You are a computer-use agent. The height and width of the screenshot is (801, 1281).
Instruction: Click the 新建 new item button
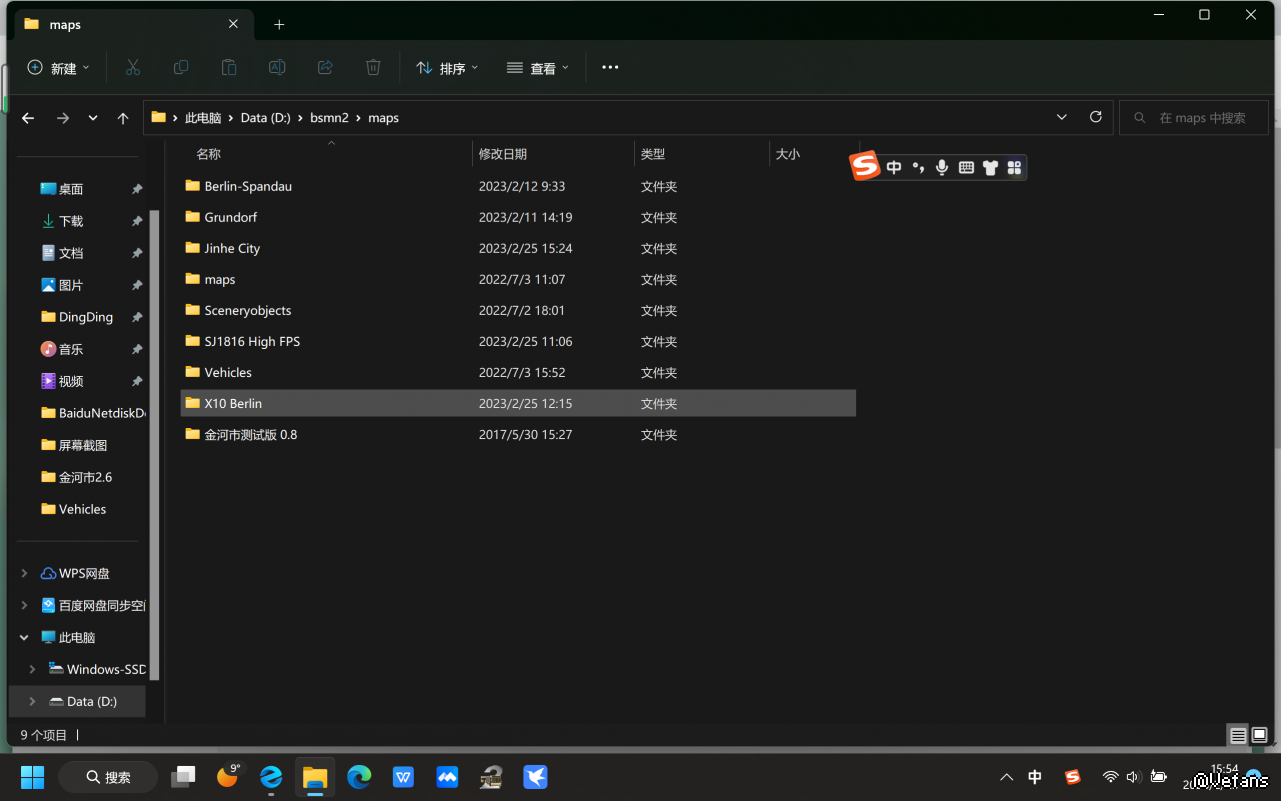point(58,68)
